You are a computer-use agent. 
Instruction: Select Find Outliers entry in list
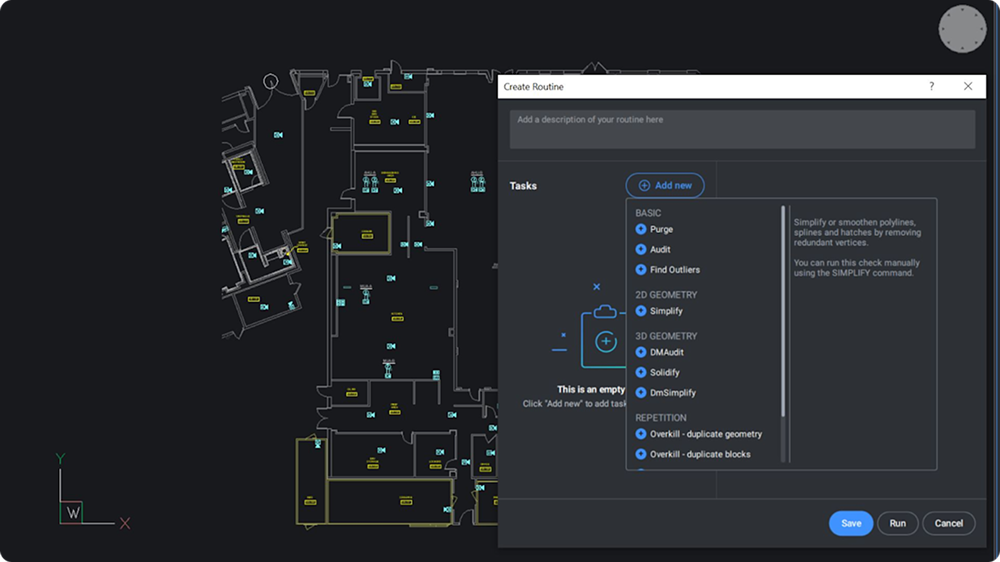(x=675, y=270)
